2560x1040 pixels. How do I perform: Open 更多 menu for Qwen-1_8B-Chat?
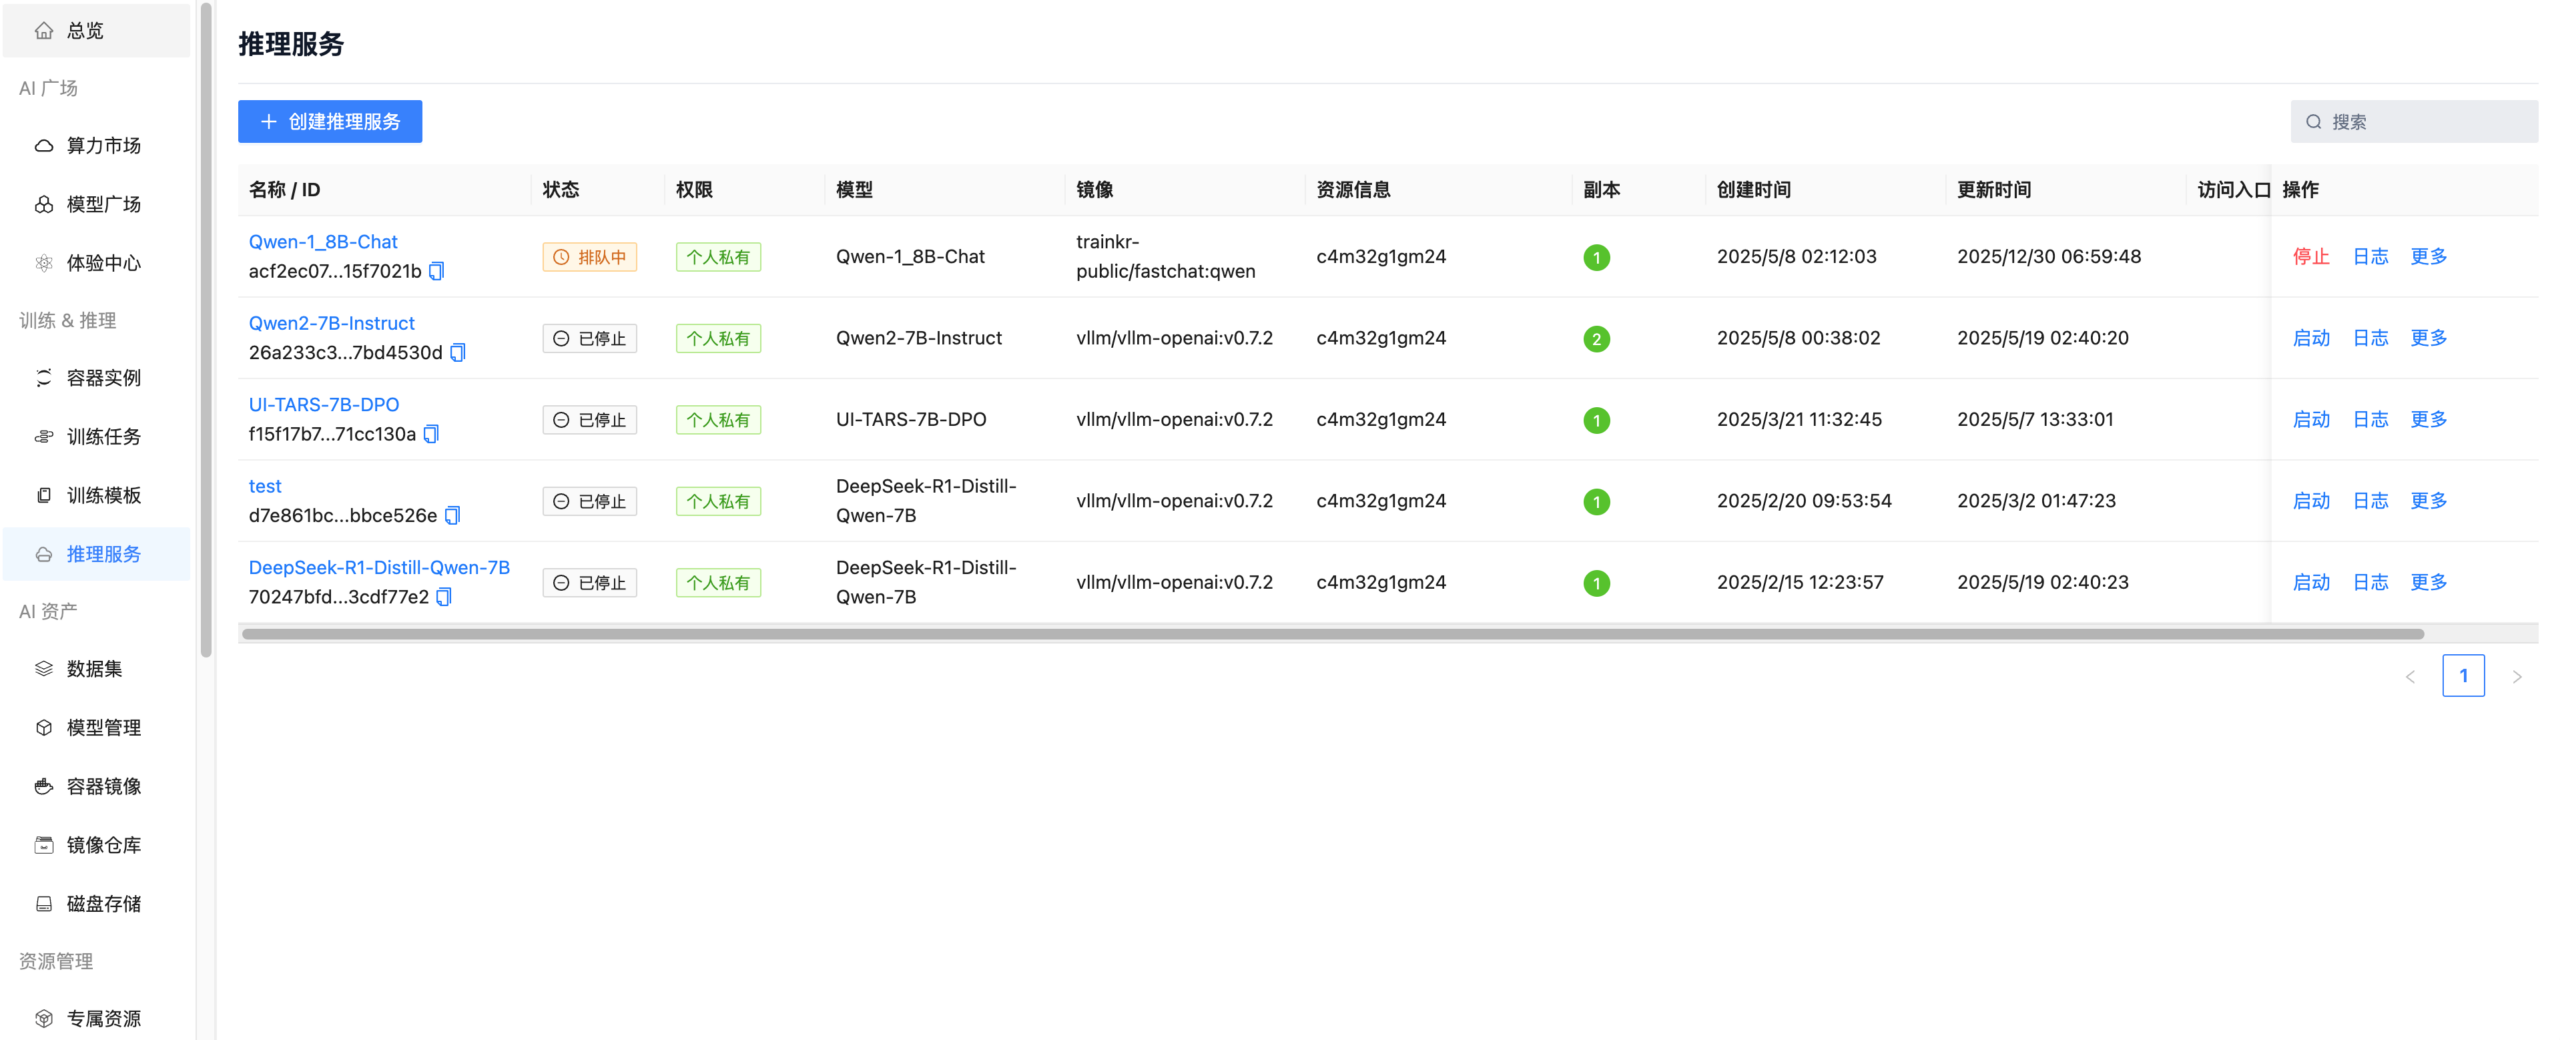pos(2428,257)
